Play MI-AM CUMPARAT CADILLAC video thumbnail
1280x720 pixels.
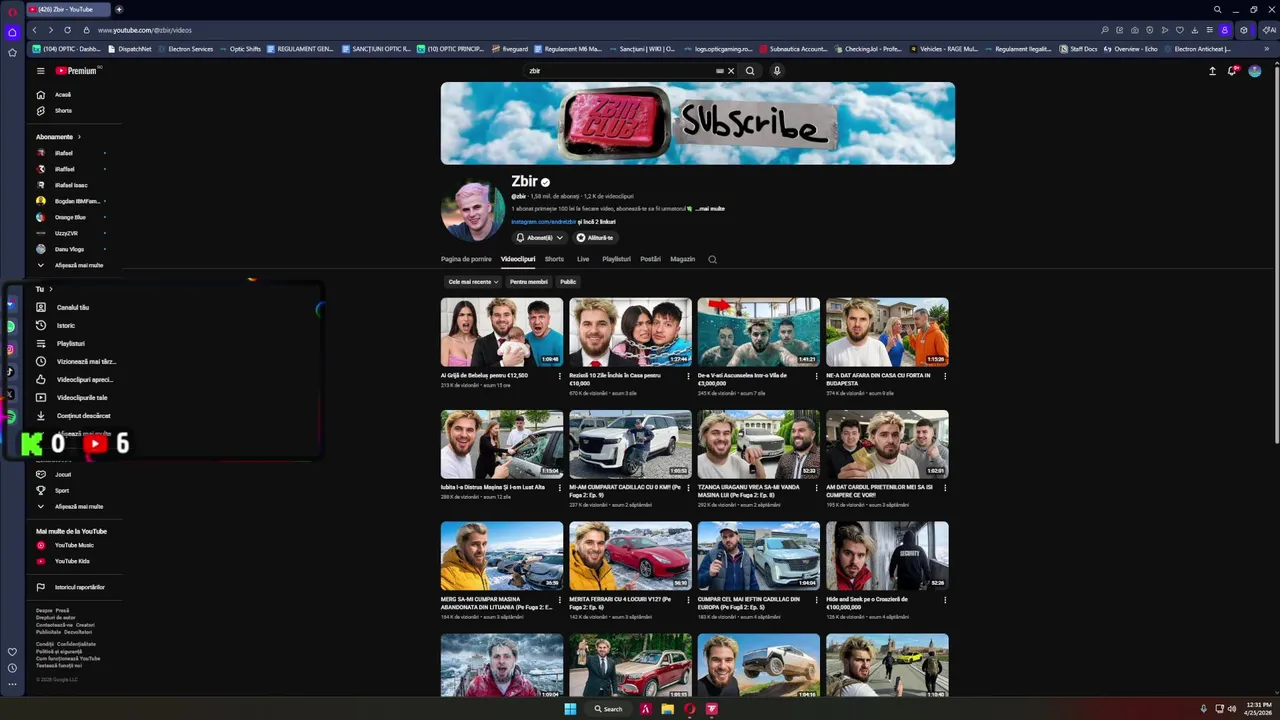click(630, 444)
